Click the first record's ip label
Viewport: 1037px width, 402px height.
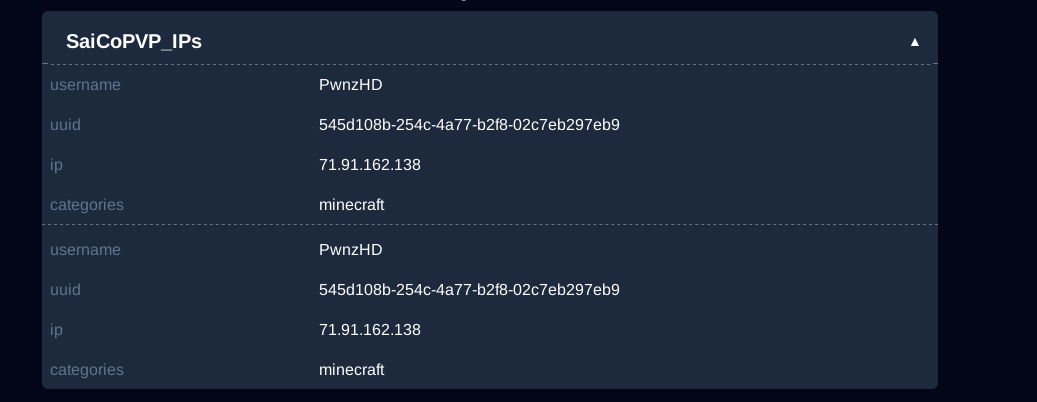[x=56, y=165]
